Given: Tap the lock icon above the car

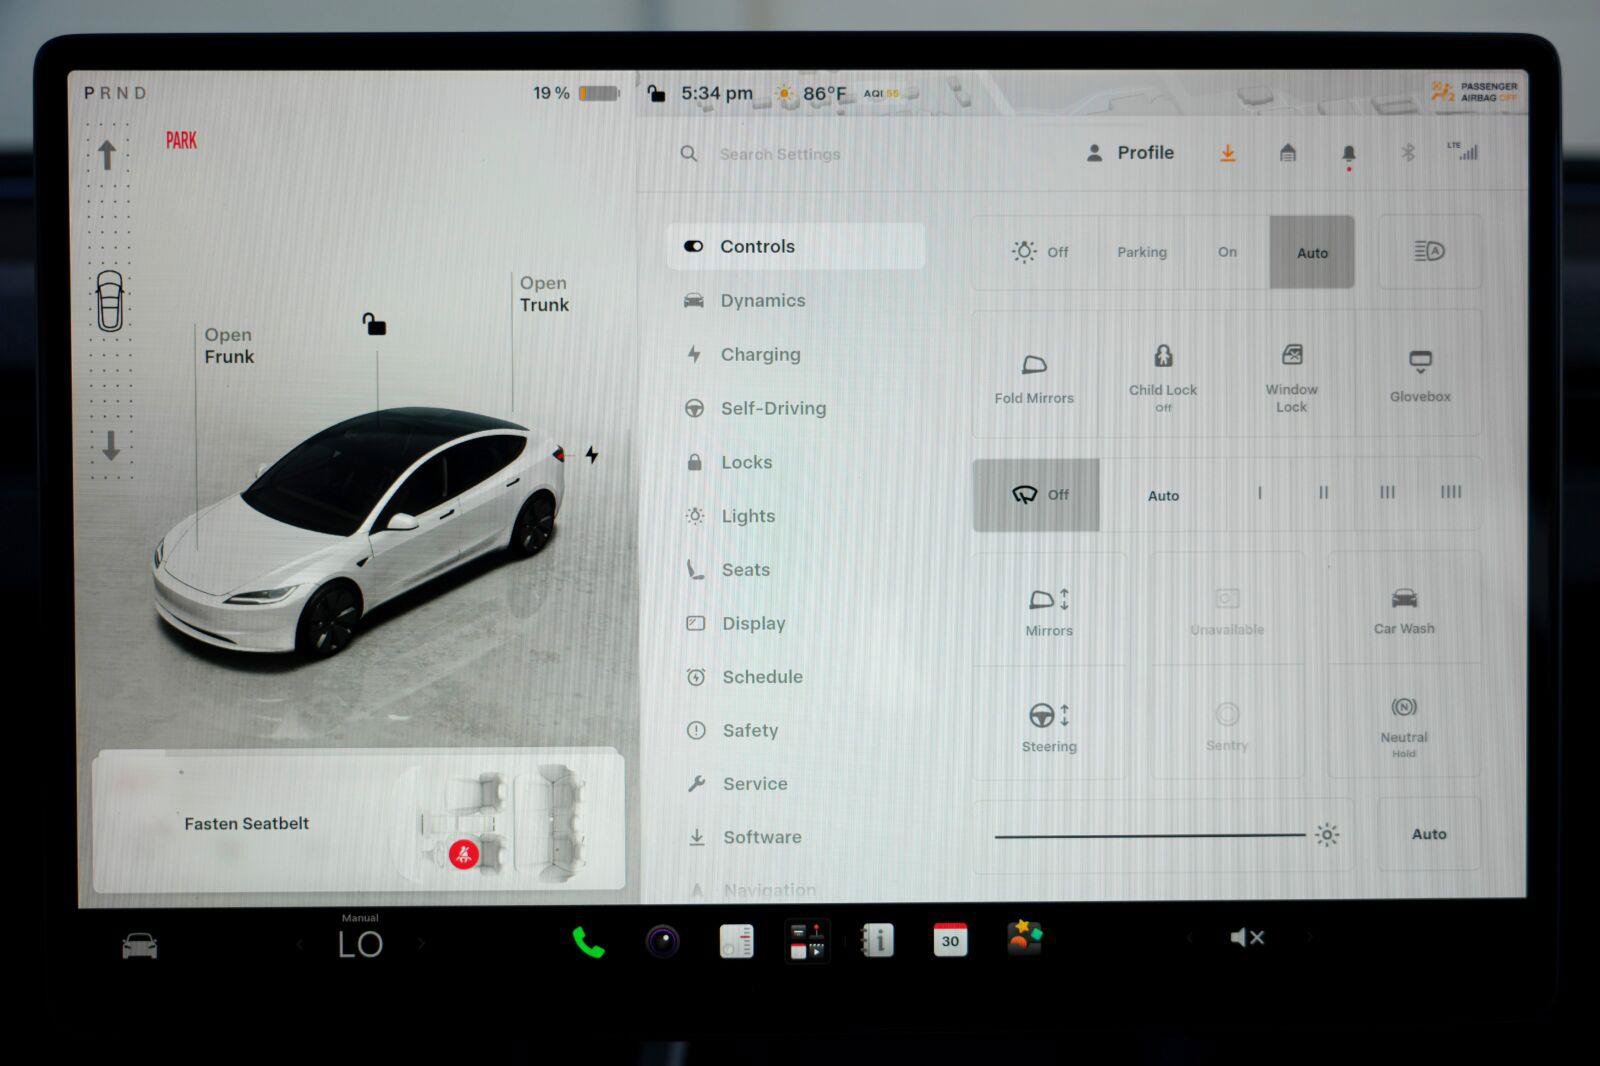Looking at the screenshot, I should coord(374,324).
